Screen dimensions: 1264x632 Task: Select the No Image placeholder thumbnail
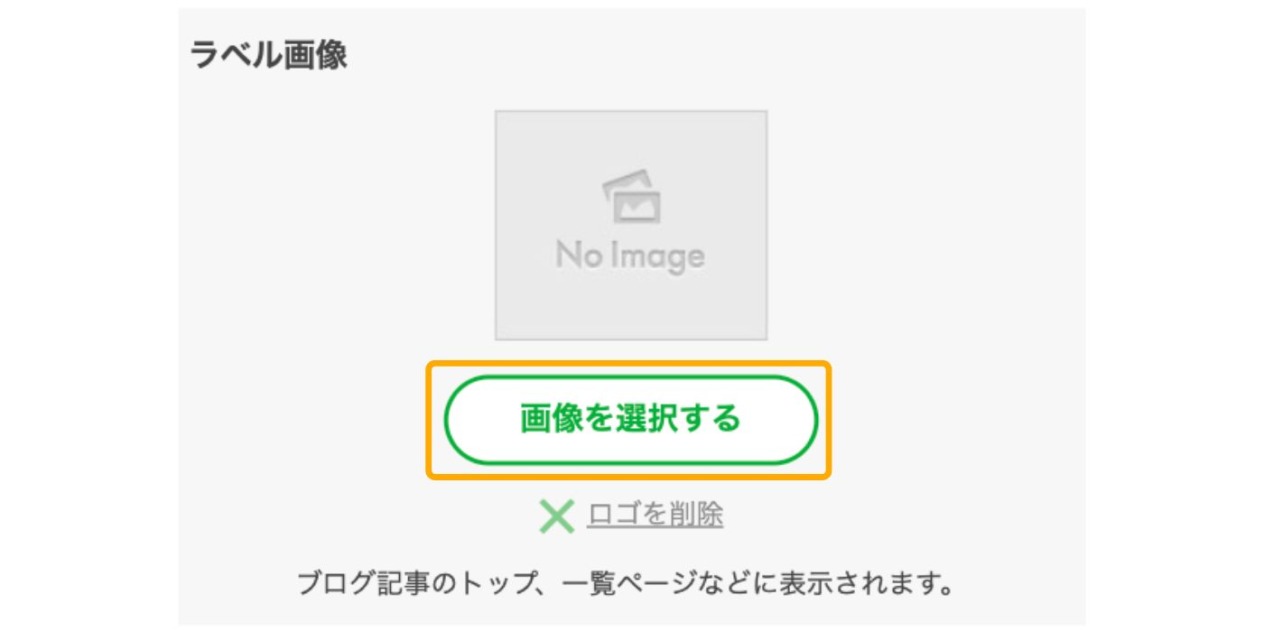click(x=631, y=225)
